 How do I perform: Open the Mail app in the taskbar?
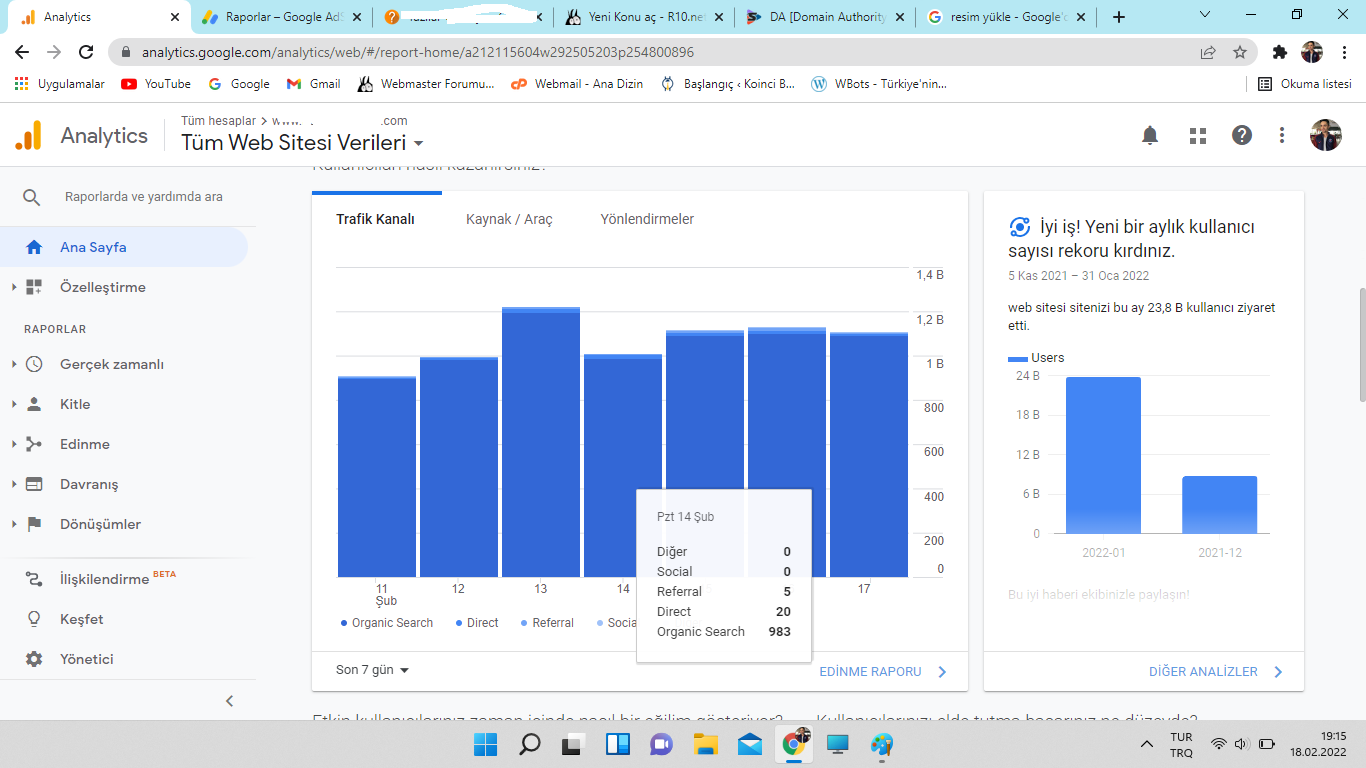(x=750, y=744)
